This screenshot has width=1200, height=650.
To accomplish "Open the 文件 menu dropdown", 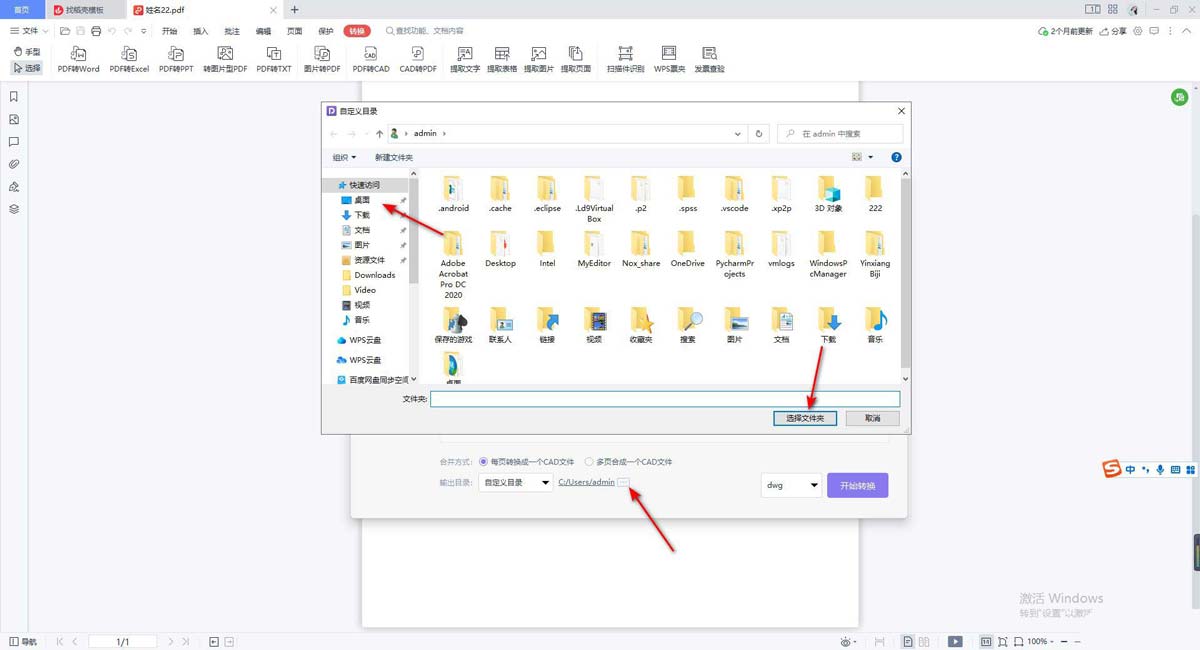I will click(29, 31).
